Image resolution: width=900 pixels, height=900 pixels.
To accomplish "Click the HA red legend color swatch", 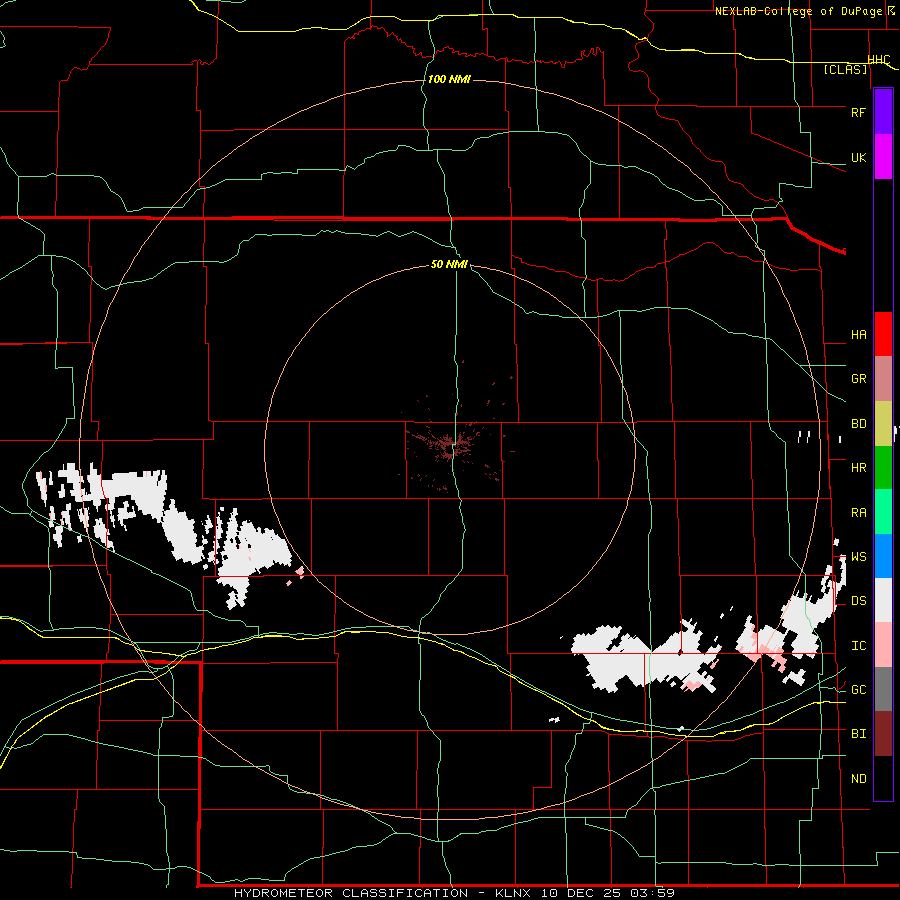I will [x=883, y=334].
